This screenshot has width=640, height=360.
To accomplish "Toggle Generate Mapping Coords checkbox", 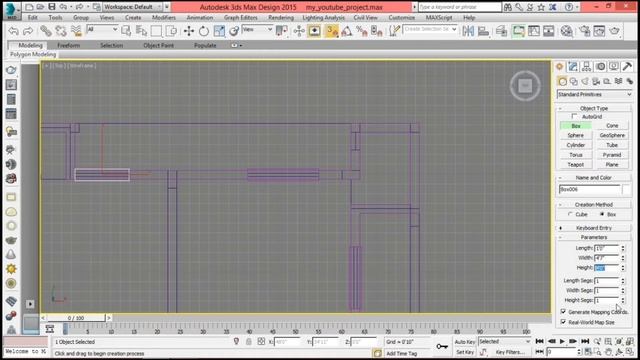I will tap(563, 312).
